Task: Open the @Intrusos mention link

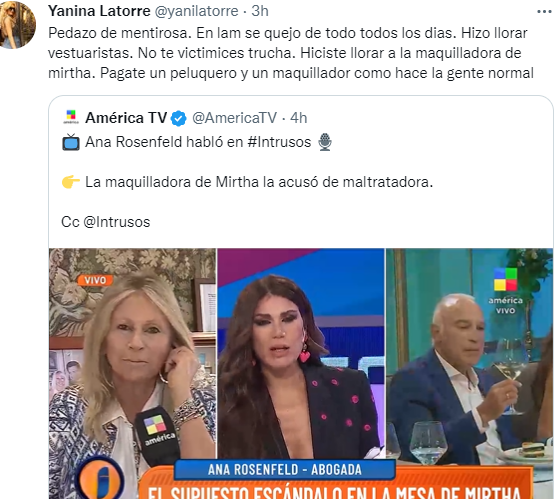Action: click(x=117, y=222)
